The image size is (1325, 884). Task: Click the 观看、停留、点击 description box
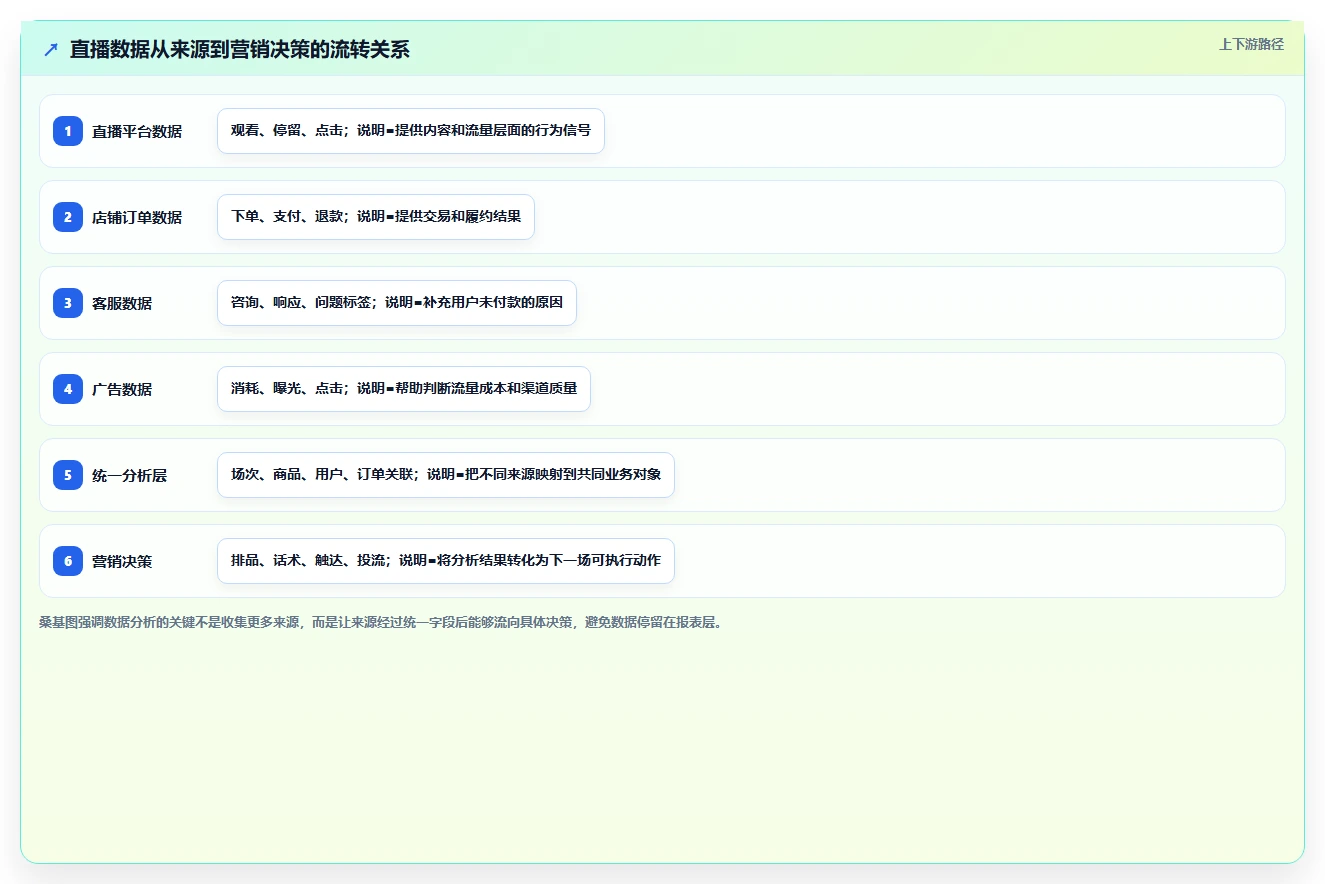point(411,131)
